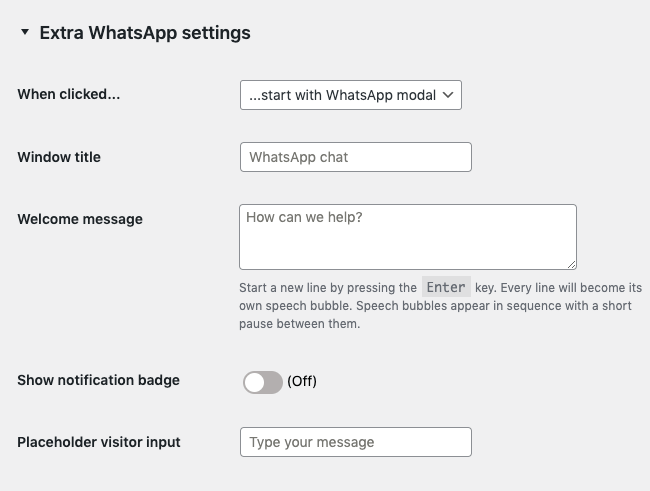650x491 pixels.
Task: Click the 'Type your message' placeholder text
Action: click(311, 442)
